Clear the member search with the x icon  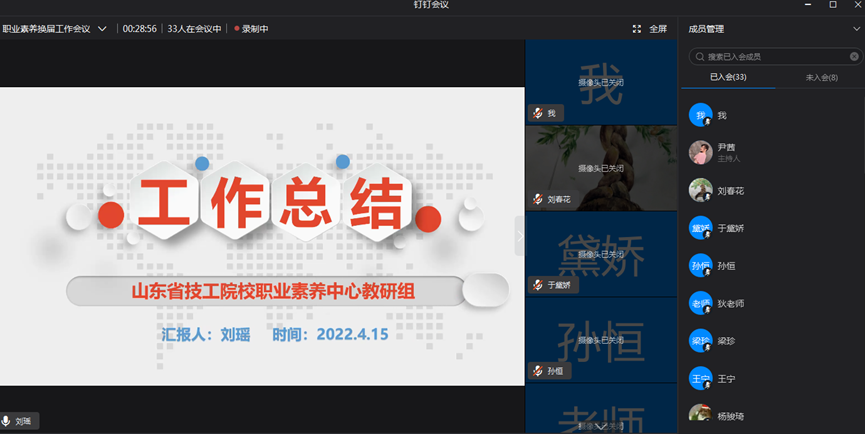(x=854, y=56)
